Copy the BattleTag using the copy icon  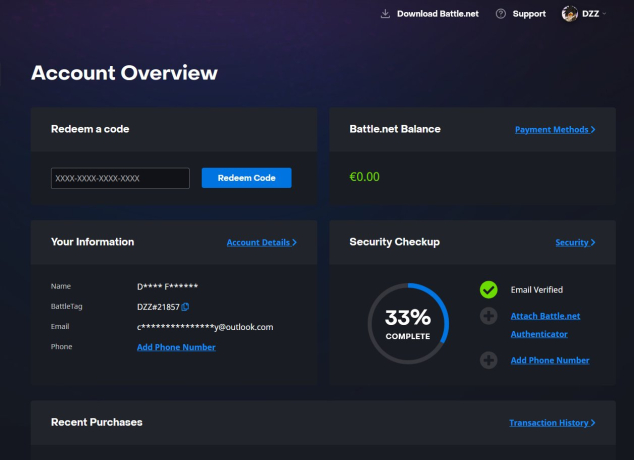[x=185, y=306]
